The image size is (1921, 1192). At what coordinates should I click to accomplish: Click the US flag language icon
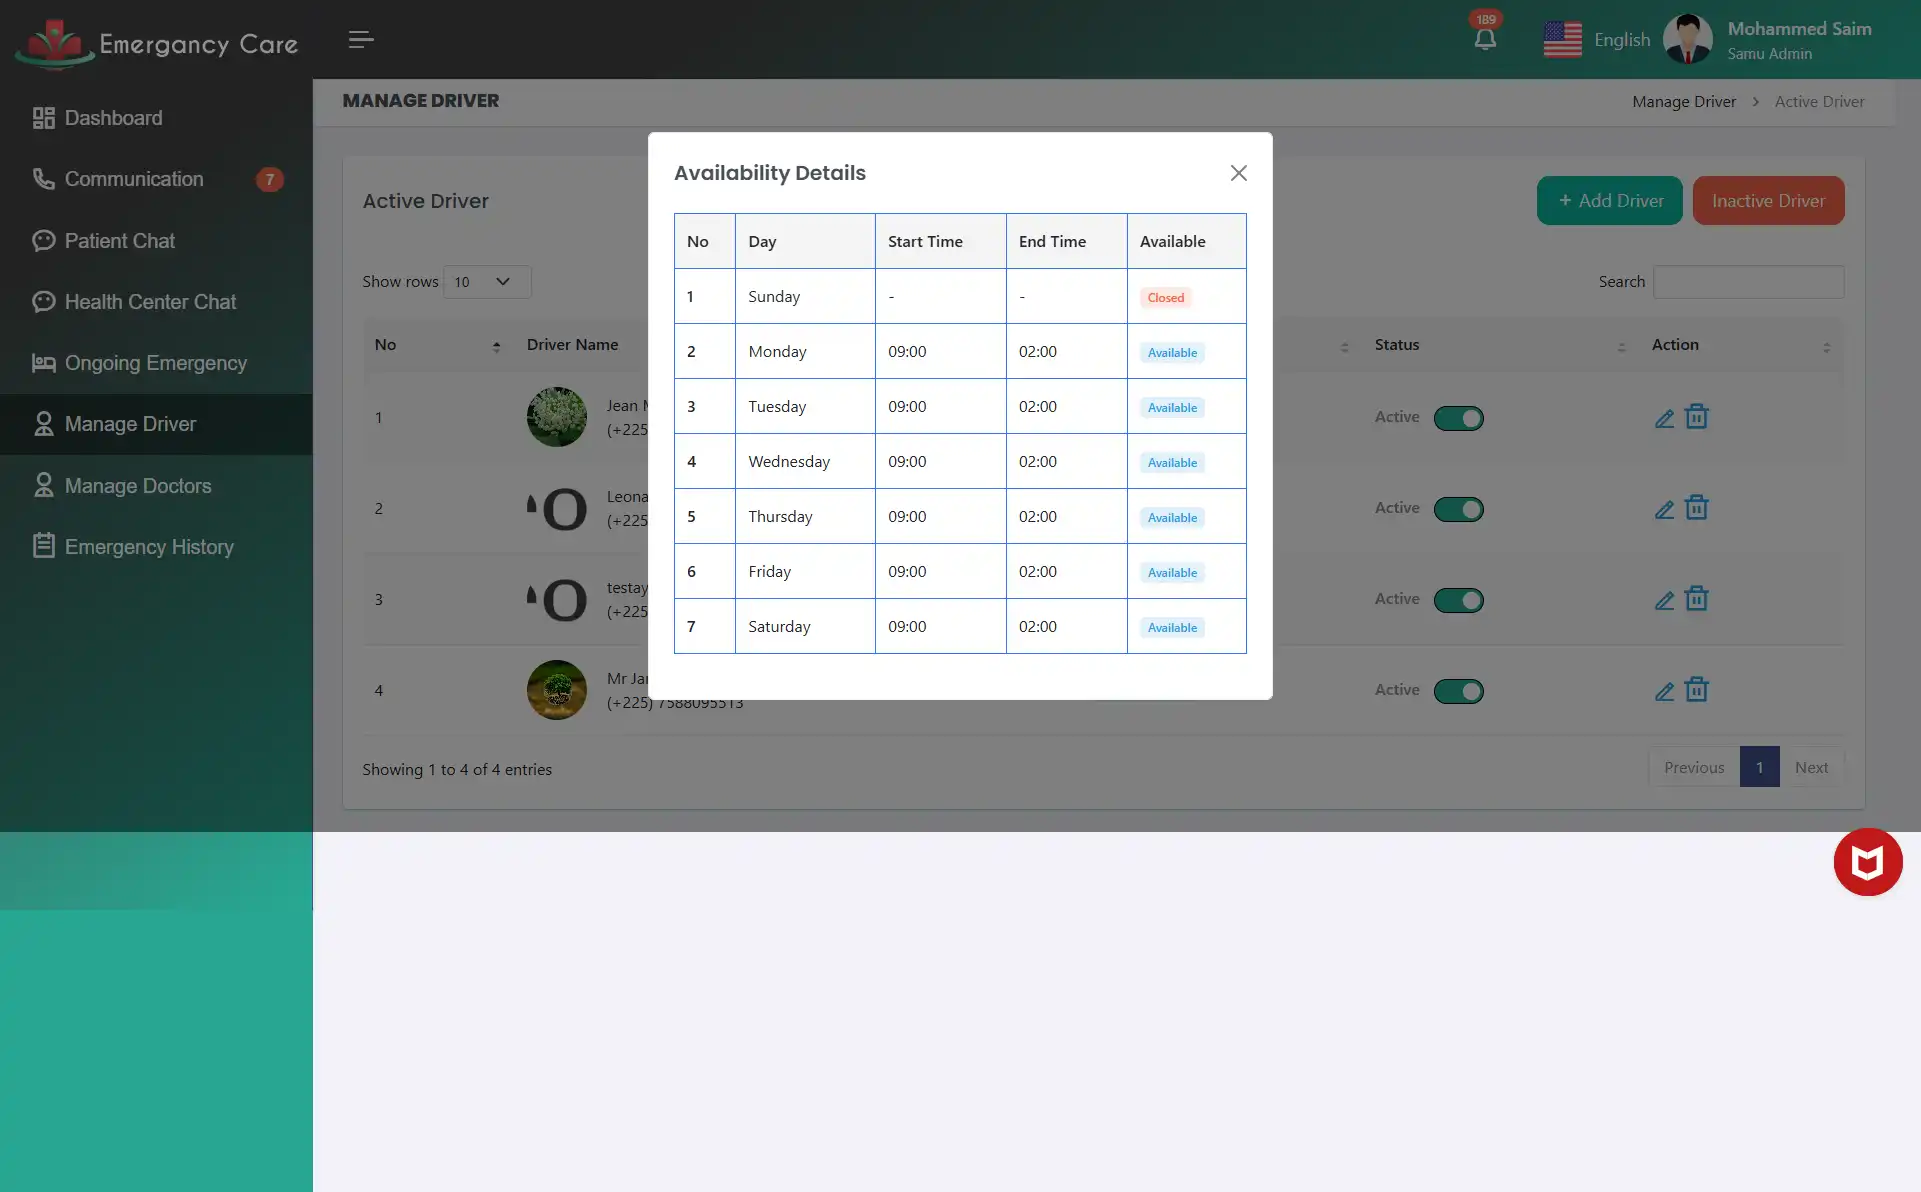click(x=1562, y=38)
